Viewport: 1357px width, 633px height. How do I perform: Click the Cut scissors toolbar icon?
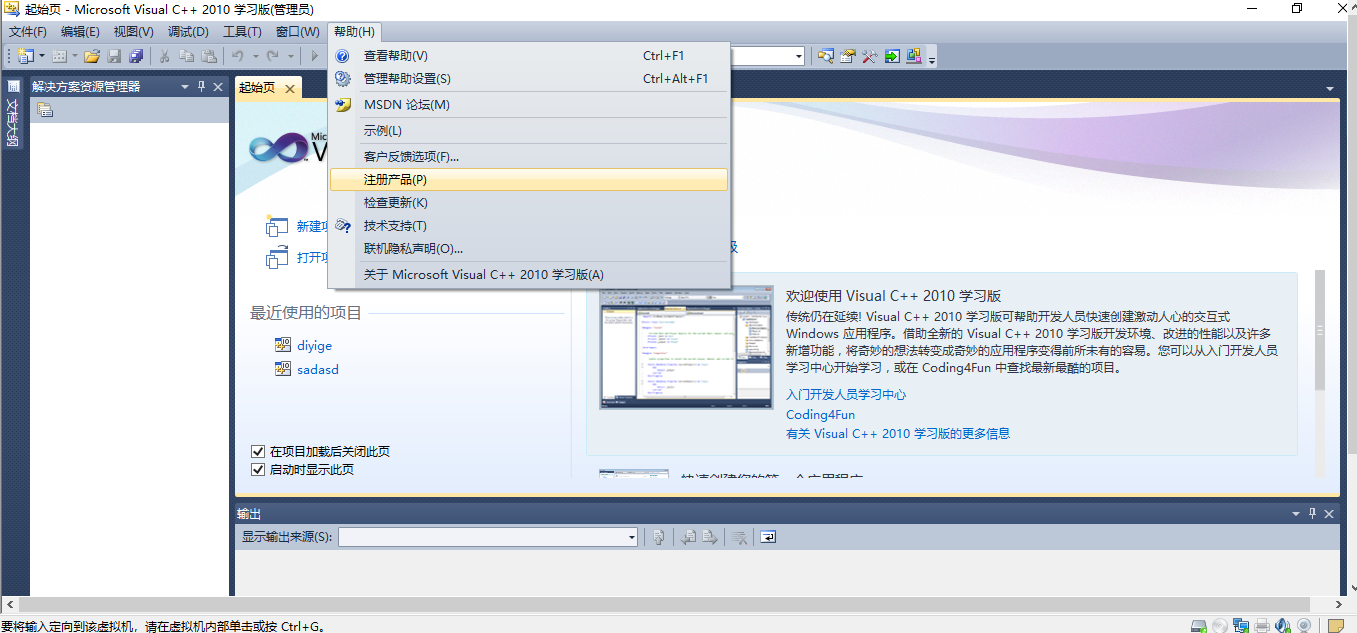164,56
